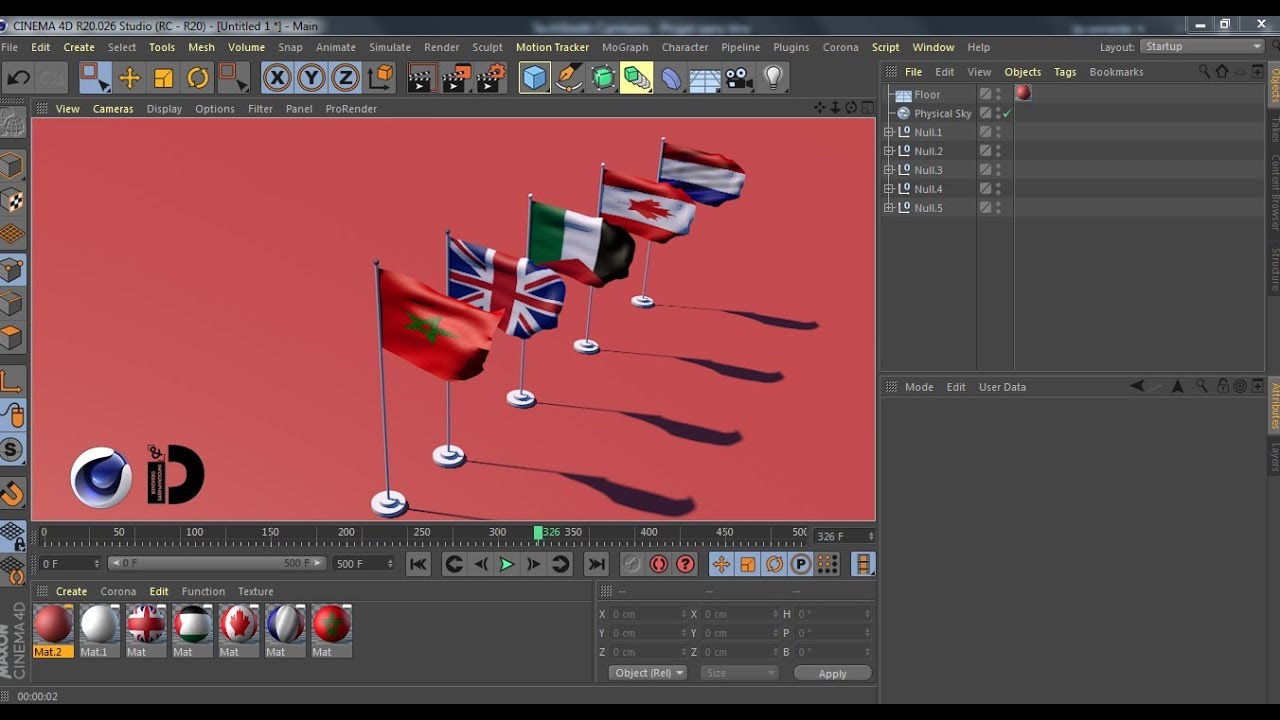1280x720 pixels.
Task: Click Record Active Objects key icon
Action: click(x=632, y=564)
